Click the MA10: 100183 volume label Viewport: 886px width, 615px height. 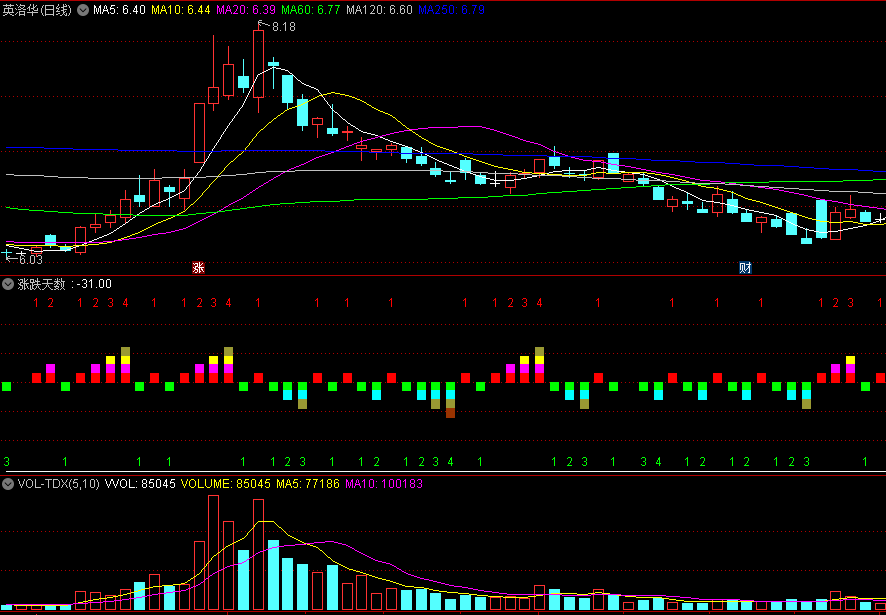pyautogui.click(x=384, y=484)
